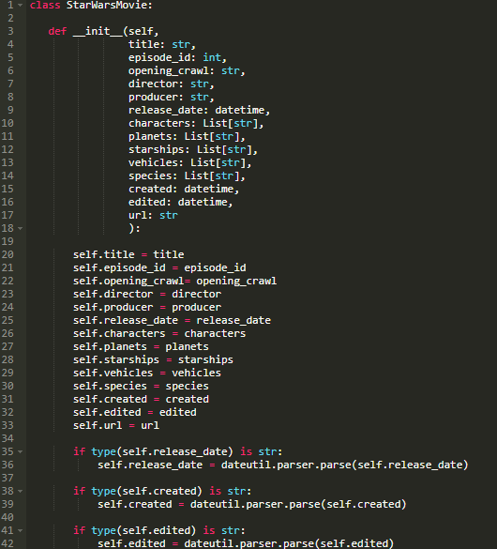Viewport: 497px width, 549px height.
Task: Click the type keyword on line 41
Action: 104,531
